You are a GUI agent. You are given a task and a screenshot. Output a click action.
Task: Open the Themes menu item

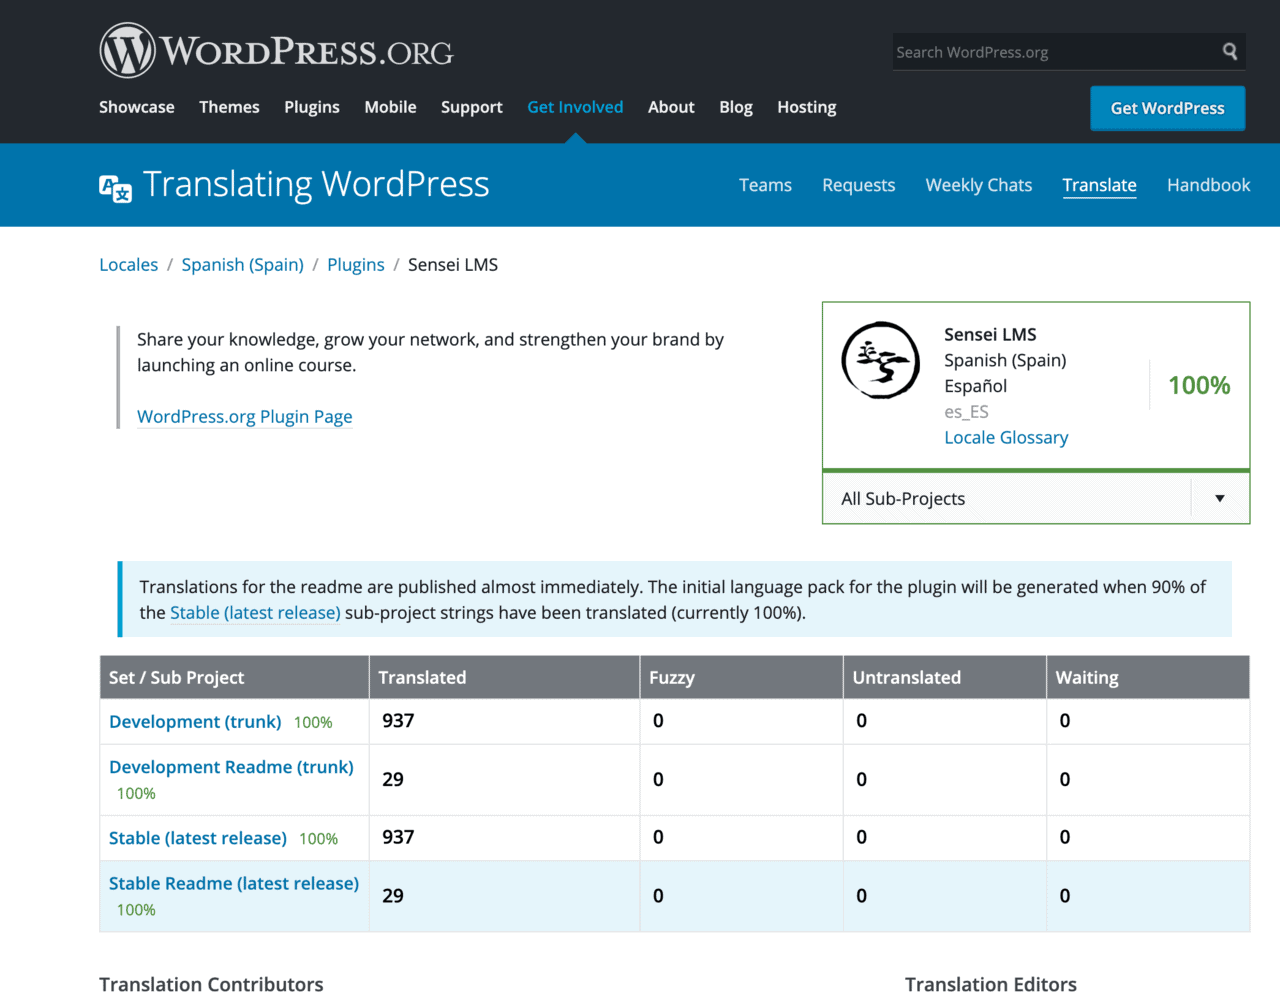point(229,107)
